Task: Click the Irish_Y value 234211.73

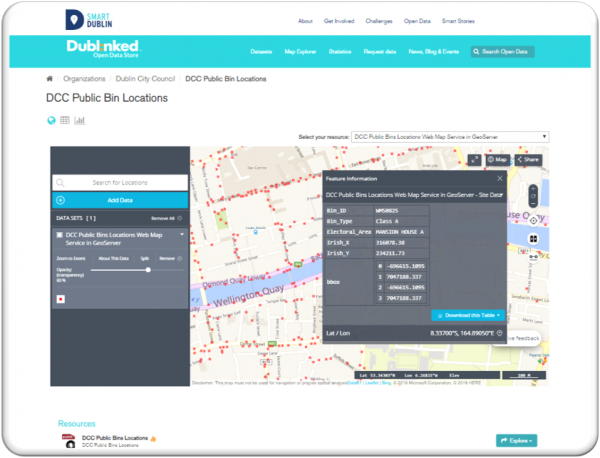Action: point(401,253)
